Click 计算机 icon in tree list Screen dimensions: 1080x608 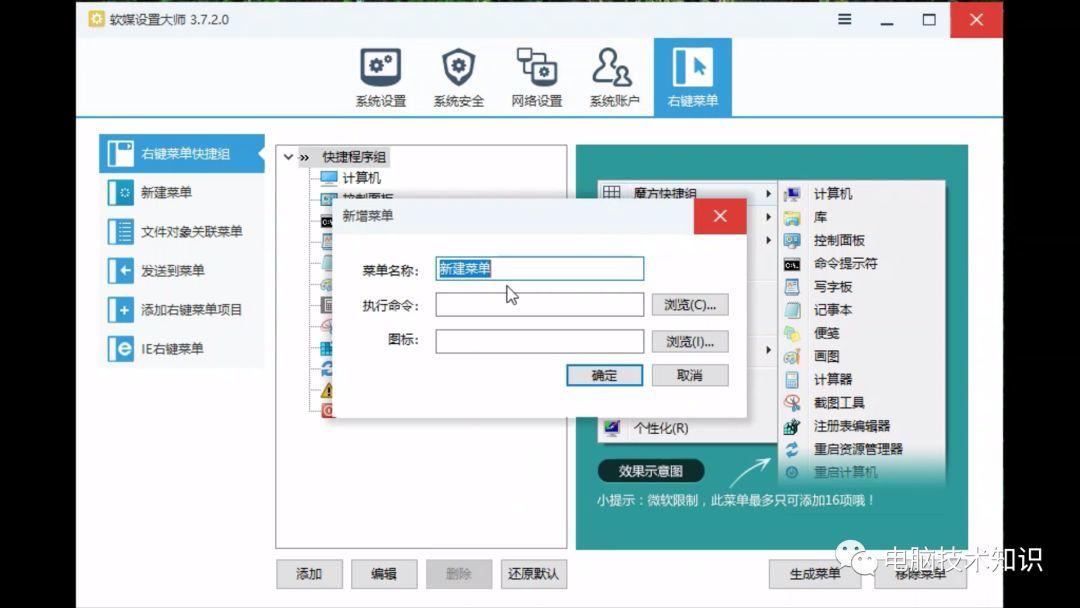(329, 178)
